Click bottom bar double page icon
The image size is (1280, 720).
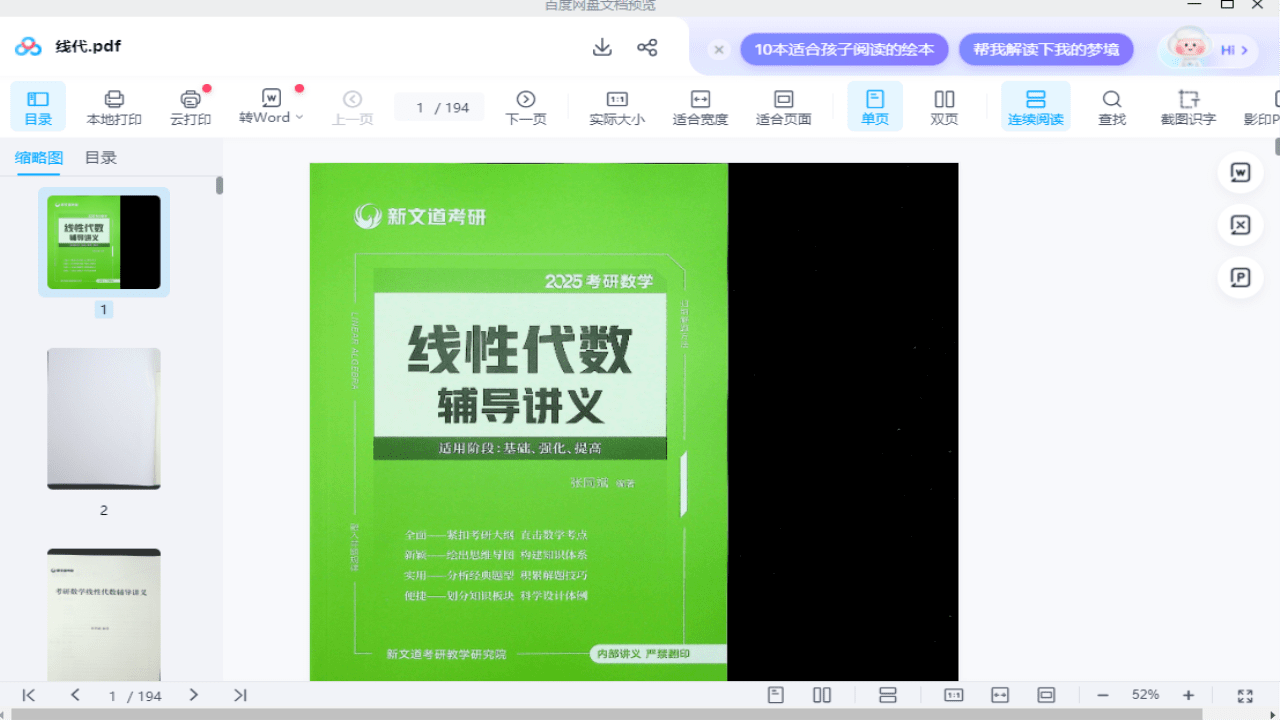822,695
